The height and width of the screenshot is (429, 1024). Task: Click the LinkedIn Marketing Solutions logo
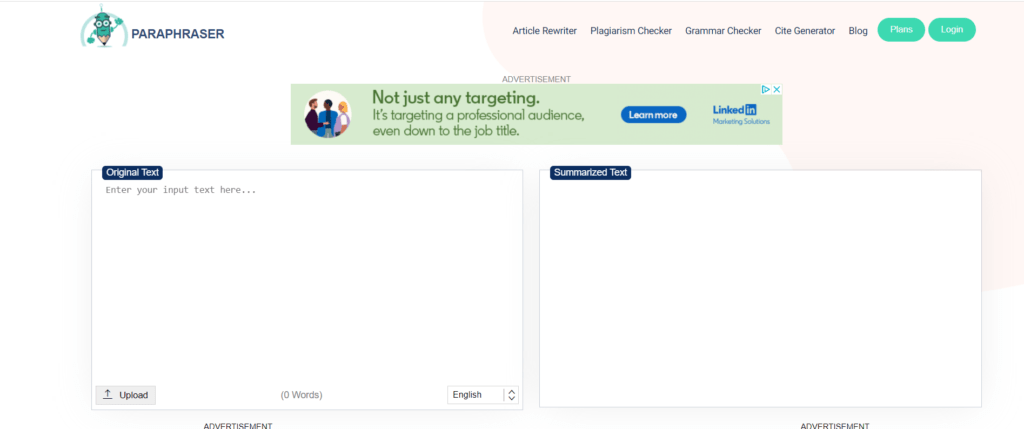pos(741,114)
